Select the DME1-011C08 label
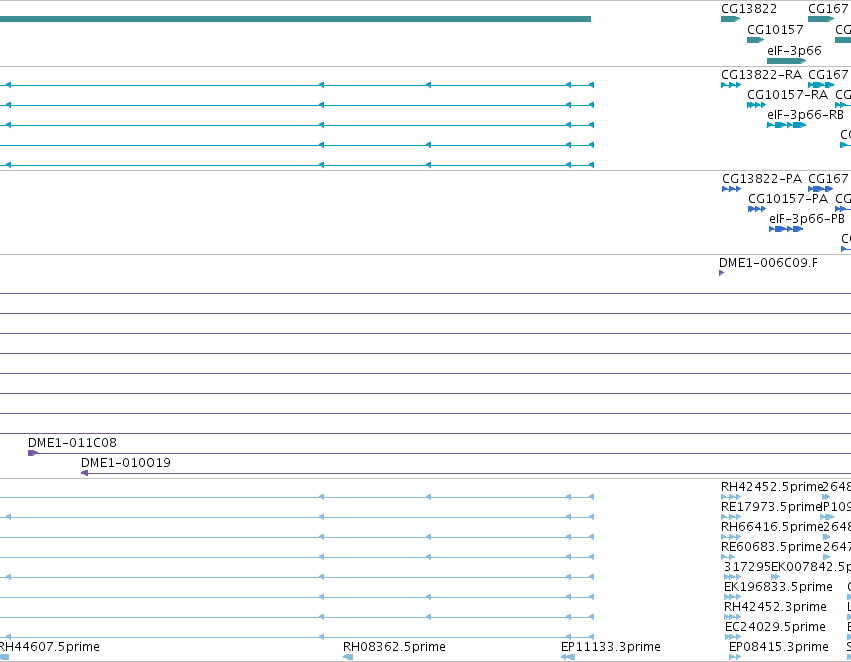This screenshot has width=851, height=662. point(72,443)
